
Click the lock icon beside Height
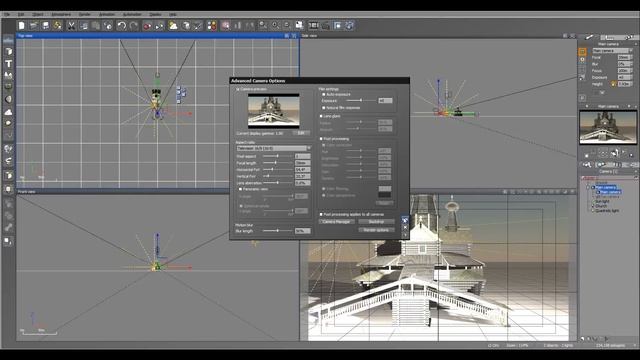pos(613,84)
